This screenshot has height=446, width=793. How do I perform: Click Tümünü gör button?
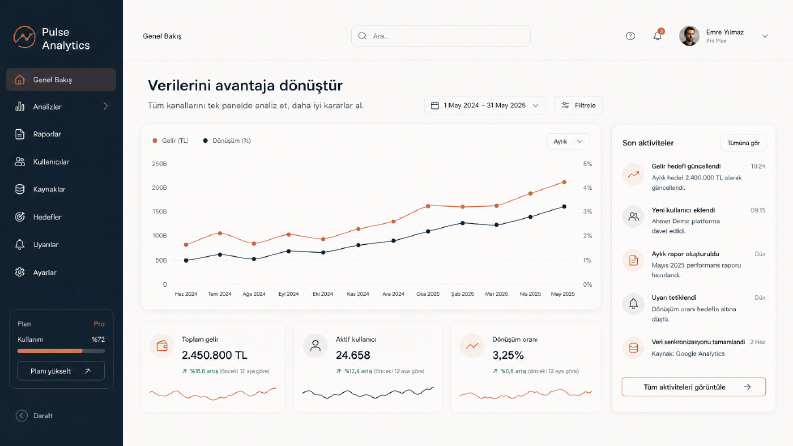point(743,143)
